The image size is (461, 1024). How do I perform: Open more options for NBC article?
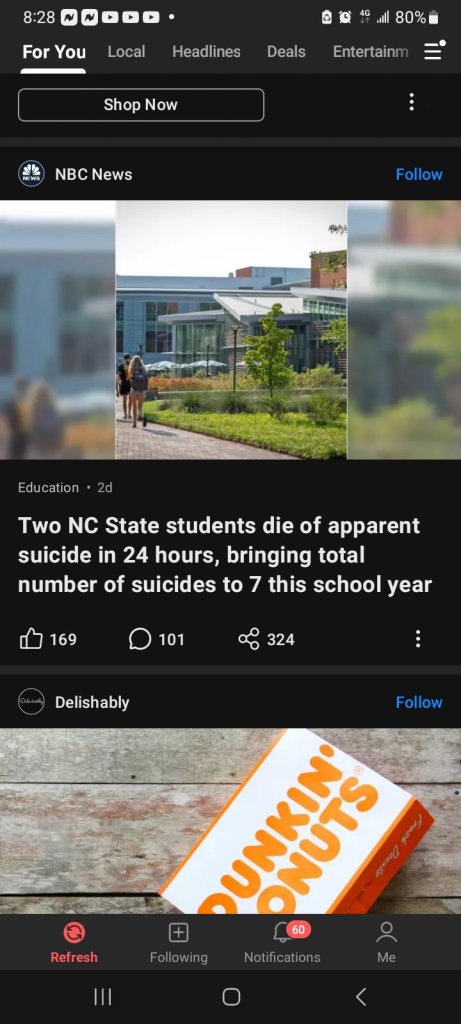(418, 639)
